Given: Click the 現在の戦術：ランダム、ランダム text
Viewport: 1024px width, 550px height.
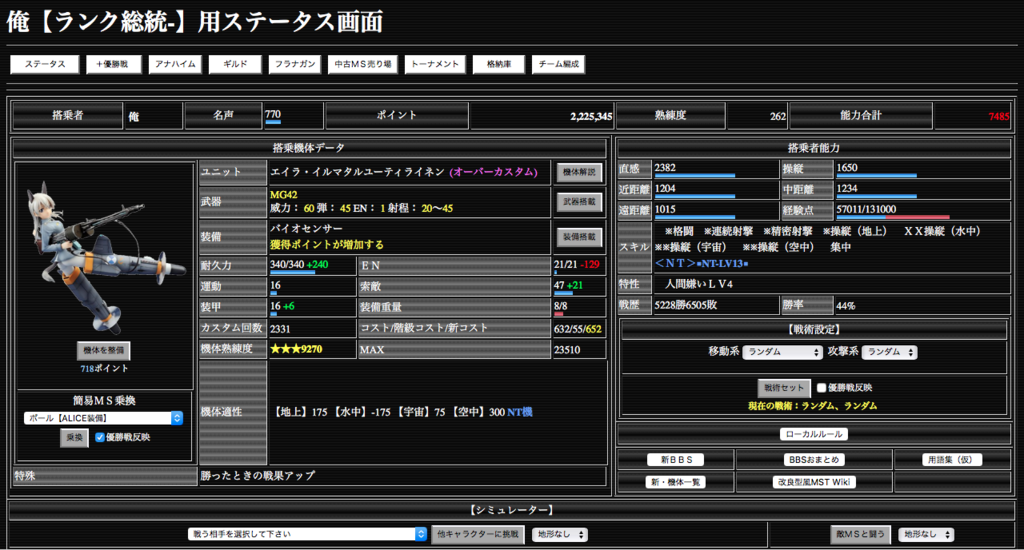Looking at the screenshot, I should pyautogui.click(x=813, y=406).
